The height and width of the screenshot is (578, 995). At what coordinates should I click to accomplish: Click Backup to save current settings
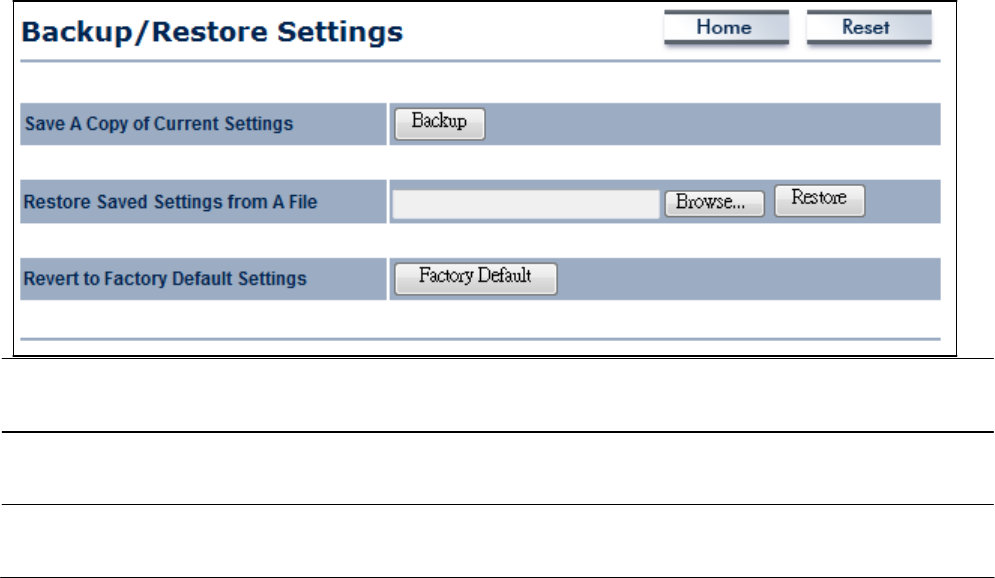[x=440, y=123]
